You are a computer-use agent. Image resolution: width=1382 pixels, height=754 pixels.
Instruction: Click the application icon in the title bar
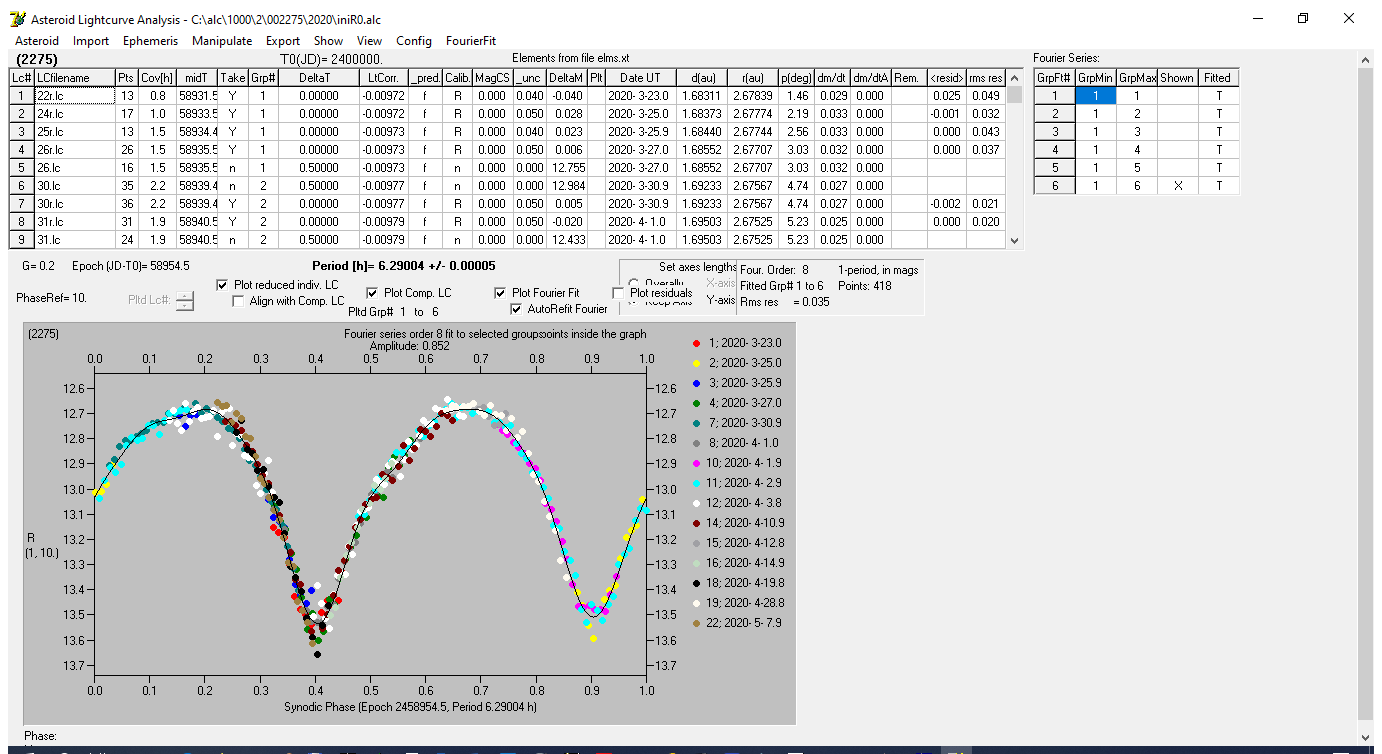pos(16,19)
